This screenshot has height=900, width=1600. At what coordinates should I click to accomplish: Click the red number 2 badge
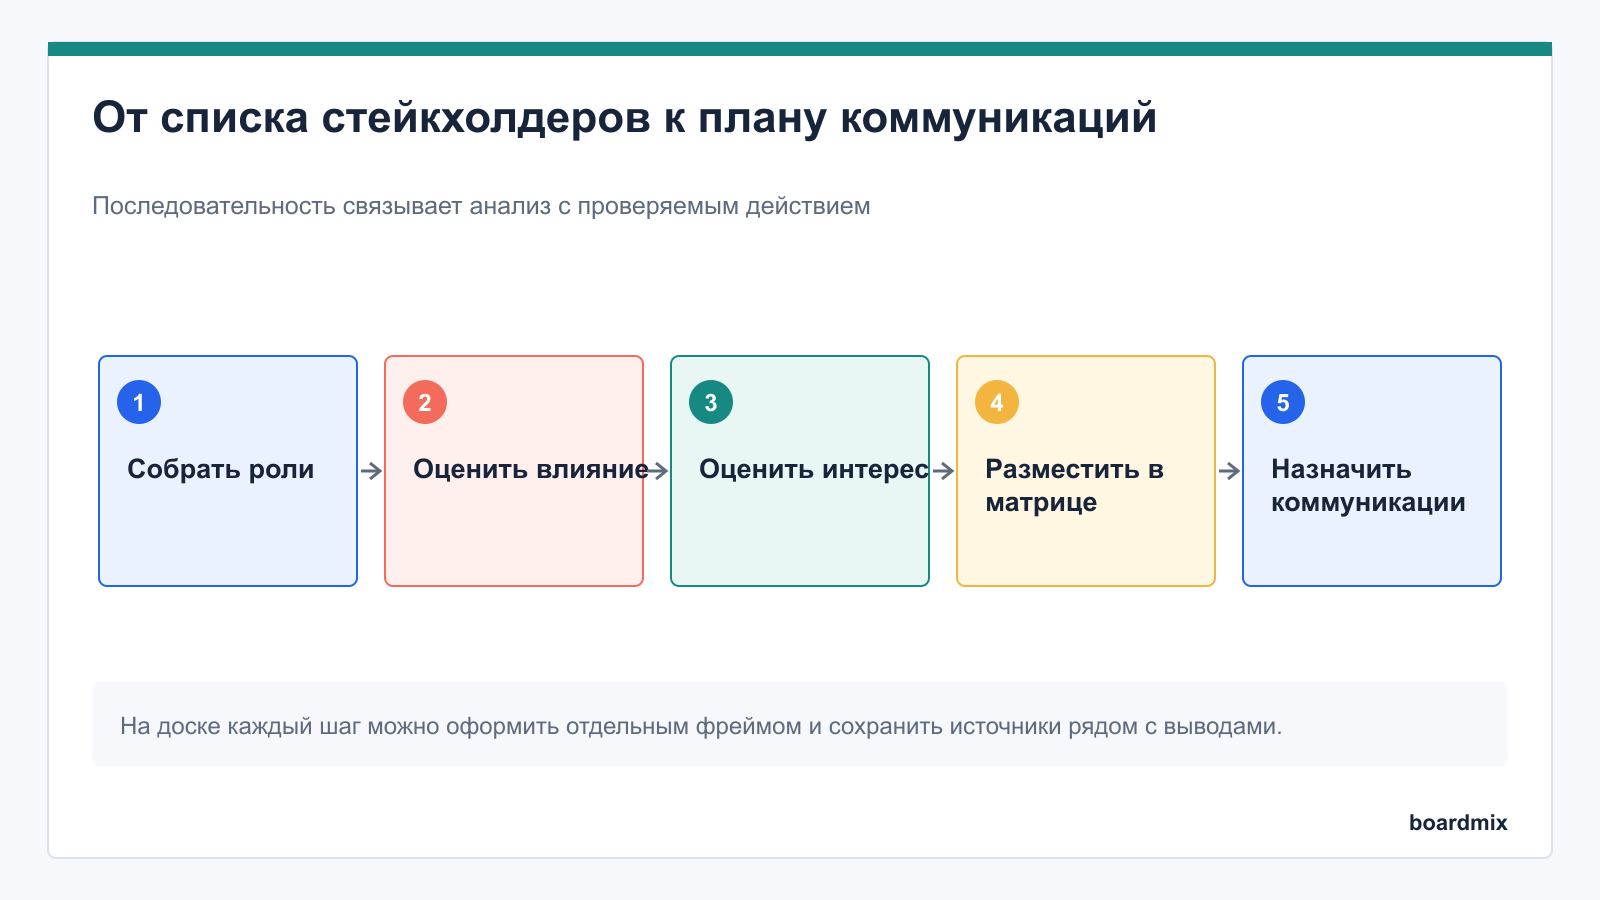click(x=425, y=402)
